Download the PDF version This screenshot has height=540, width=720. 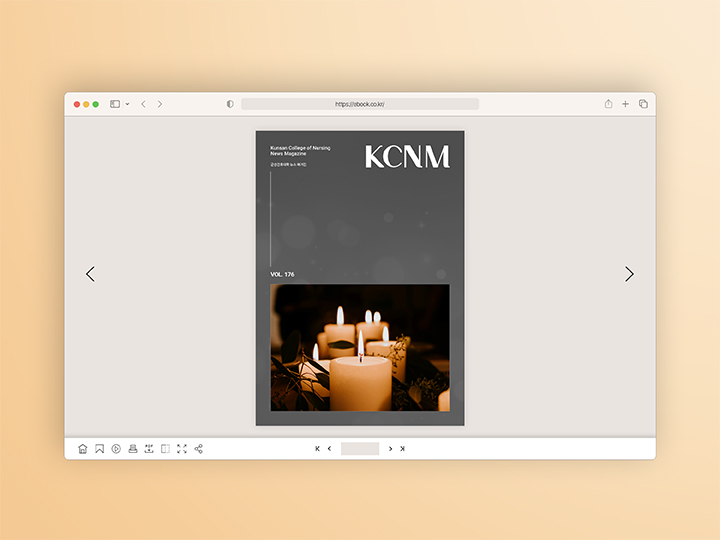click(x=149, y=449)
